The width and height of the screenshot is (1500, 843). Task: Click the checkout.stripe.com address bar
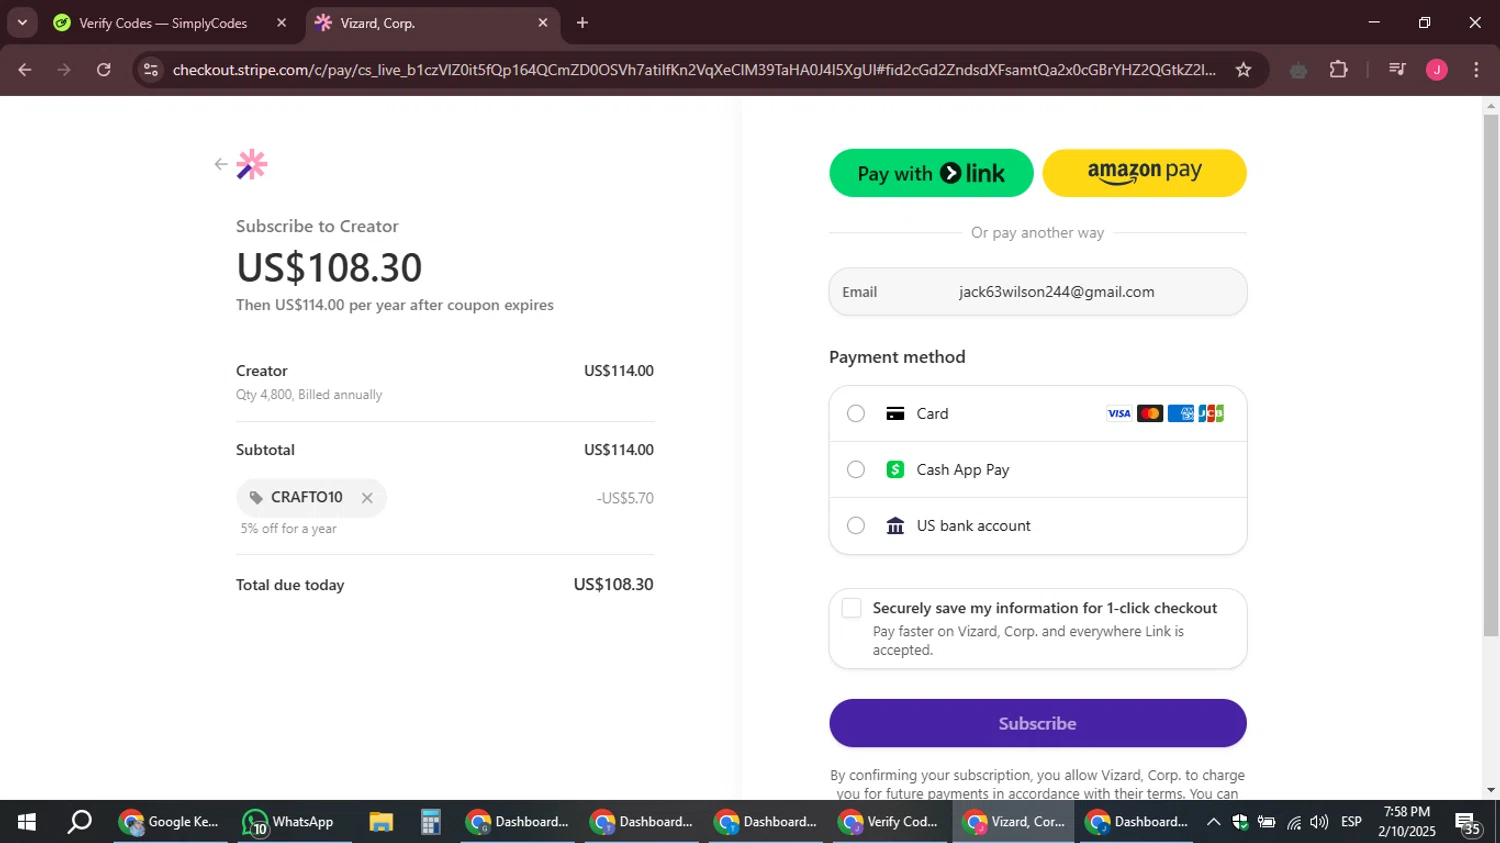694,70
